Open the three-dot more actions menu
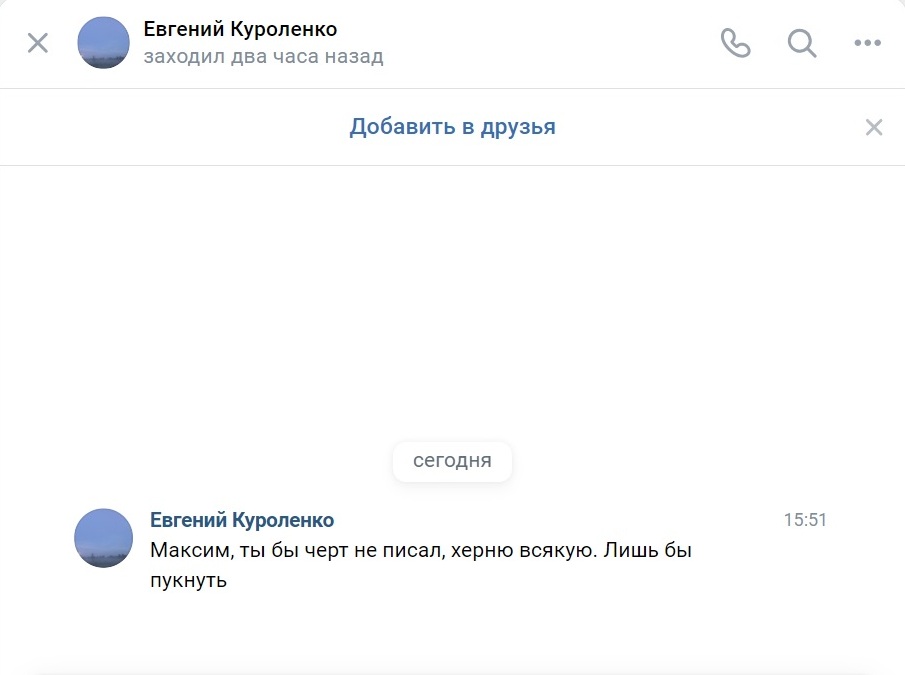 click(866, 43)
